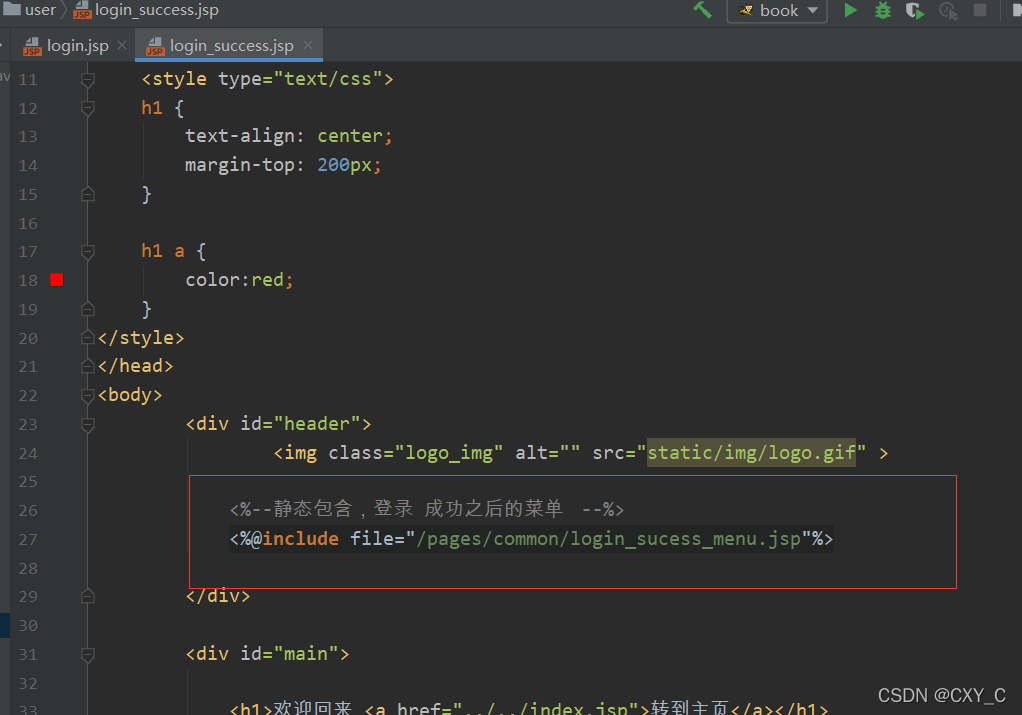The width and height of the screenshot is (1022, 715).
Task: Click line number 16 in gutter
Action: coord(28,224)
